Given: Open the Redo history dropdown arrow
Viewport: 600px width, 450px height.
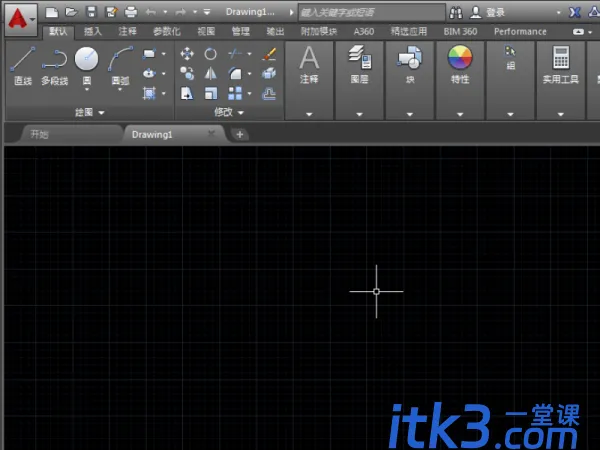Looking at the screenshot, I should pos(195,12).
